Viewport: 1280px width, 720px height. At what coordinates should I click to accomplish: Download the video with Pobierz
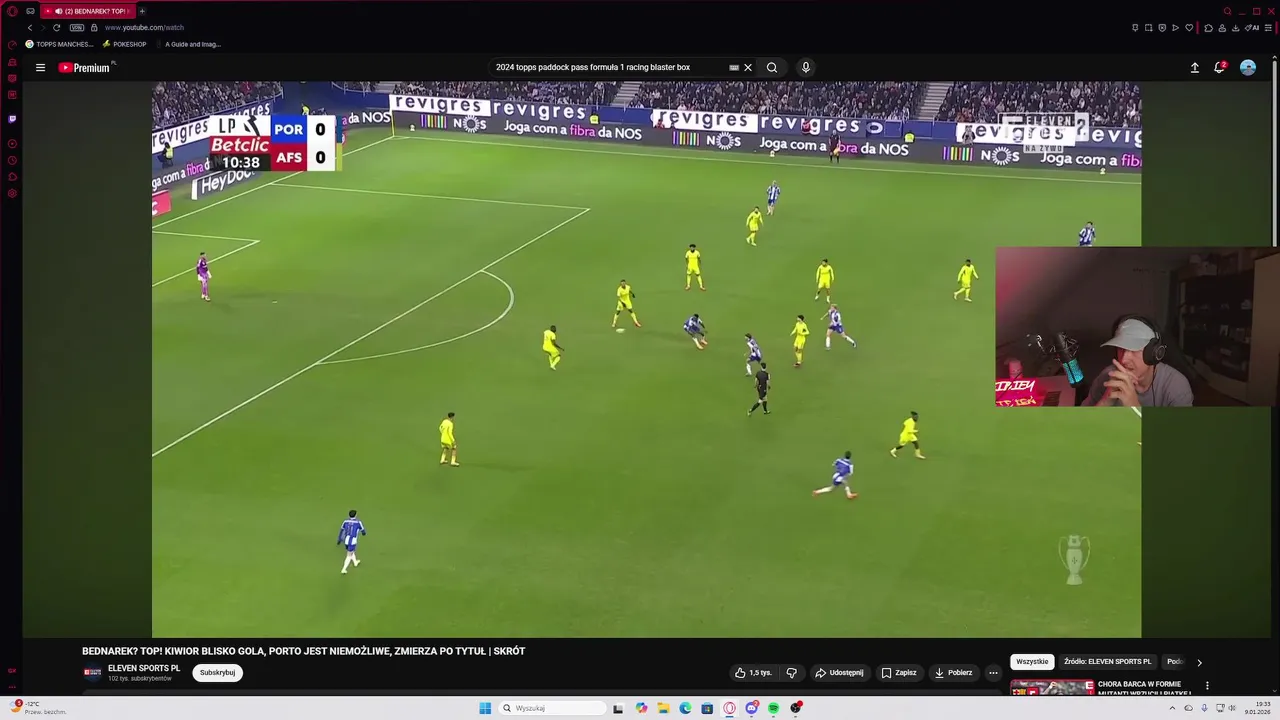pyautogui.click(x=953, y=673)
